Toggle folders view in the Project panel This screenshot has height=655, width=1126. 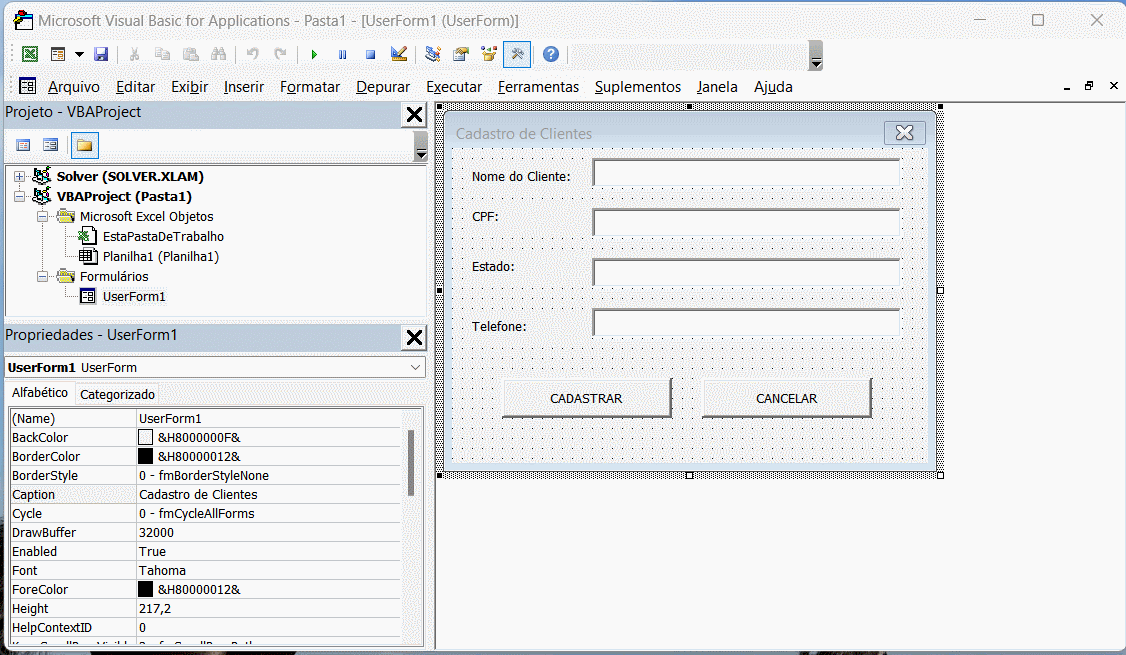85,146
